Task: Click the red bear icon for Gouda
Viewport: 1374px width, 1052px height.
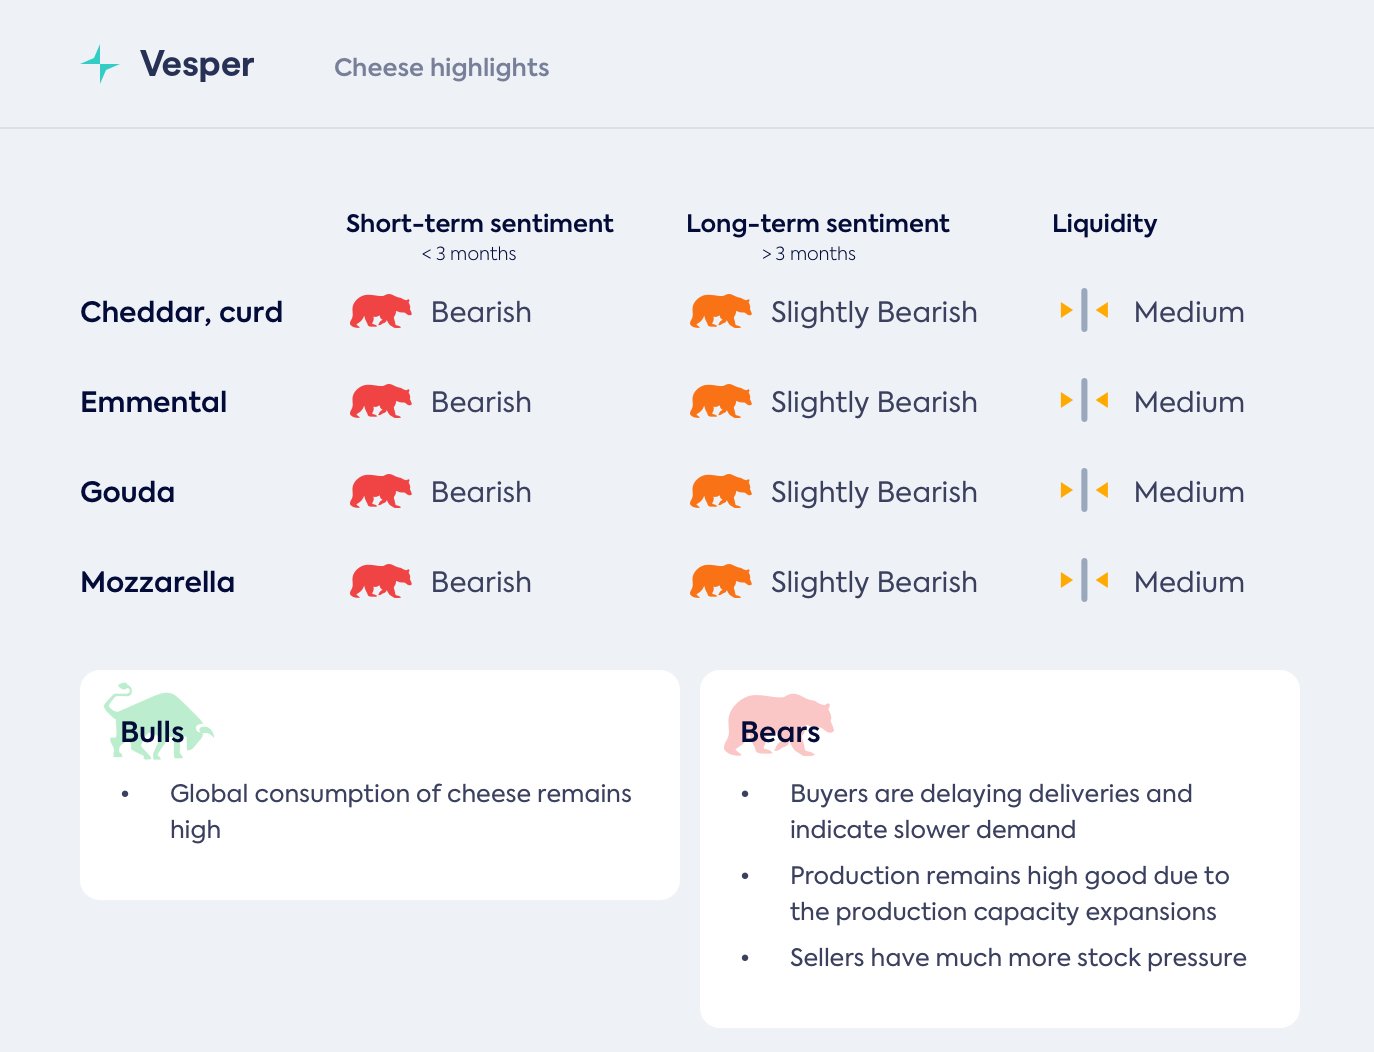Action: [380, 492]
